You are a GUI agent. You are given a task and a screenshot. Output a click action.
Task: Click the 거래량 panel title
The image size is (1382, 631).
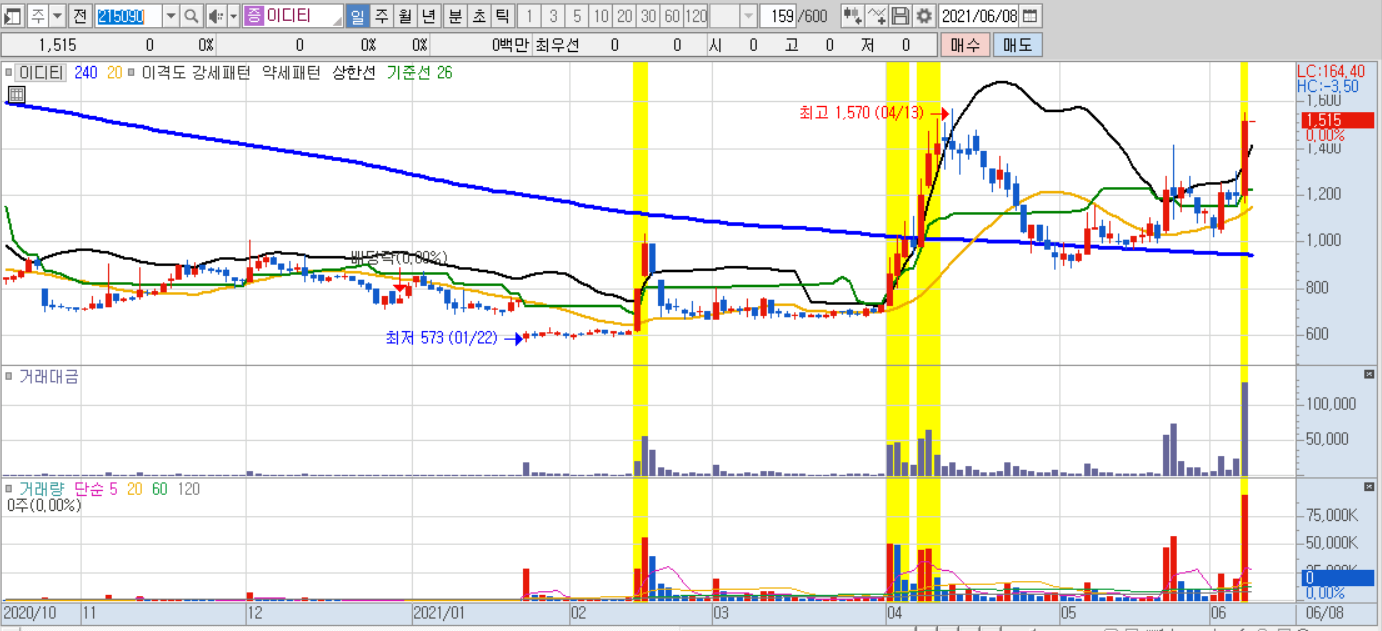click(42, 488)
